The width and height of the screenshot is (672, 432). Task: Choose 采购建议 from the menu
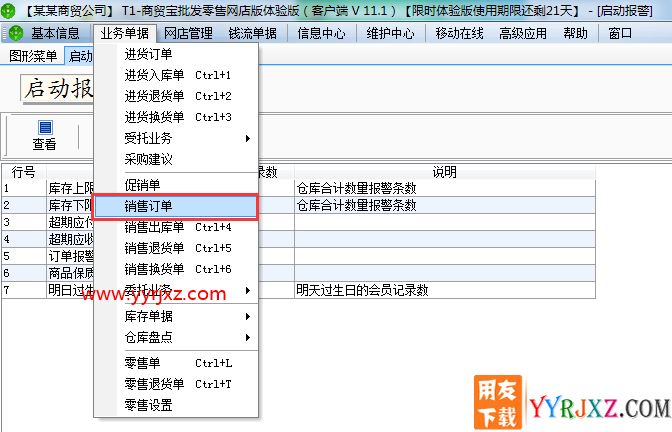coord(176,159)
